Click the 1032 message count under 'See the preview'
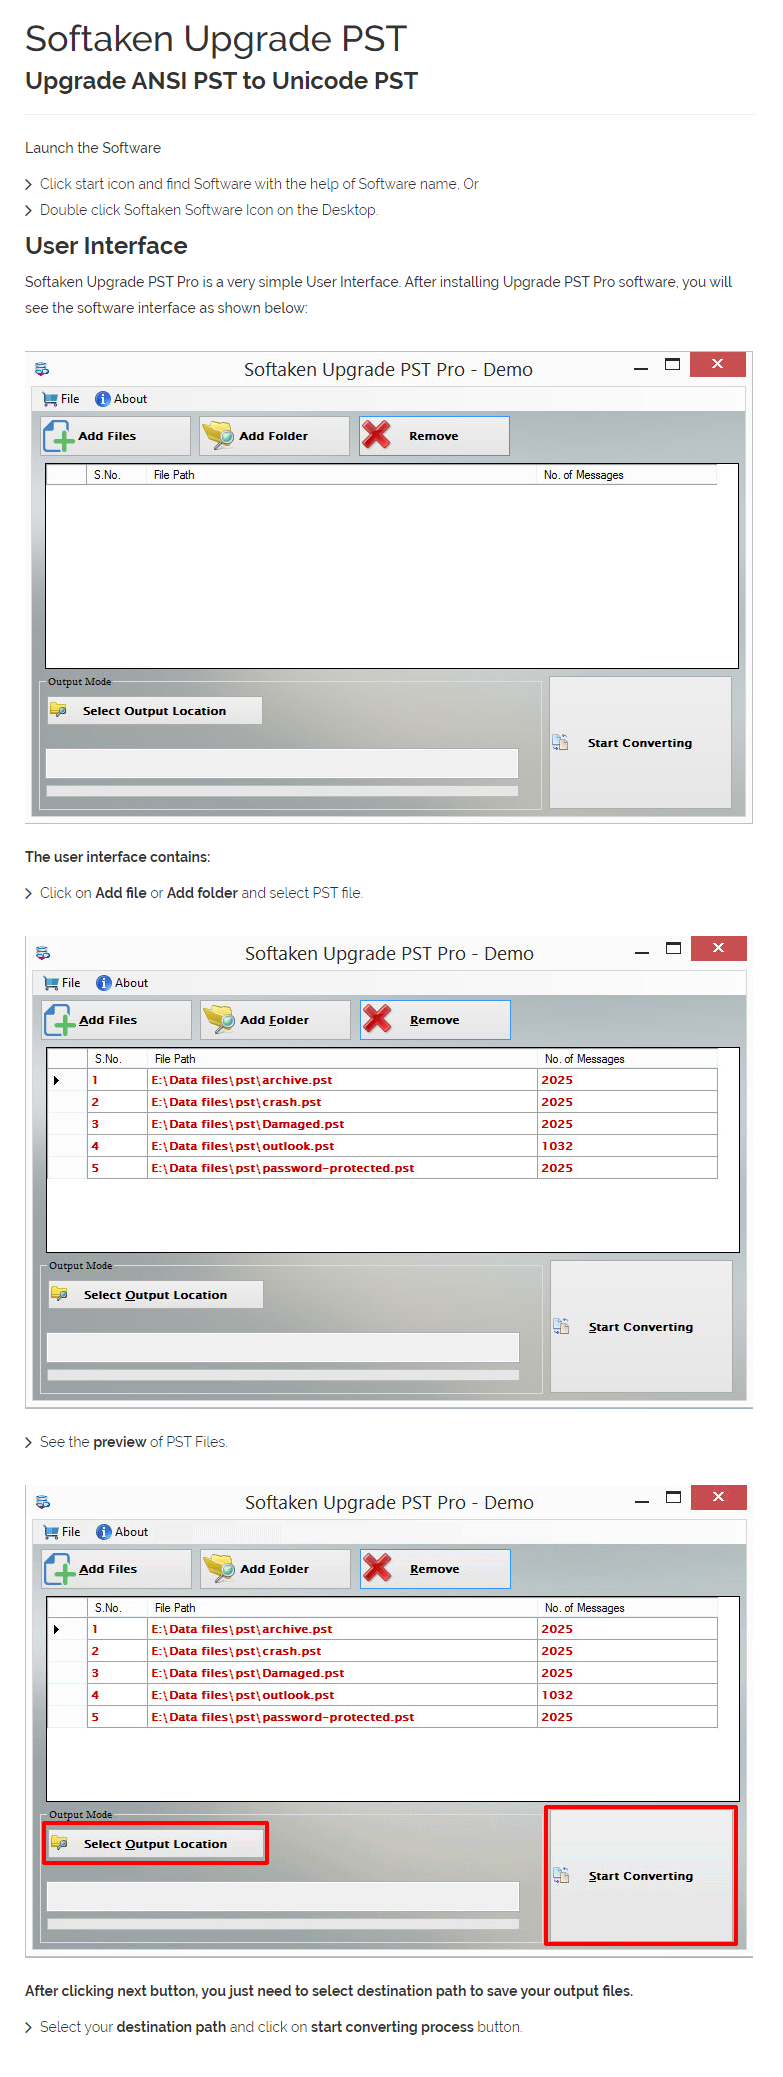The image size is (783, 2077). click(x=557, y=1695)
